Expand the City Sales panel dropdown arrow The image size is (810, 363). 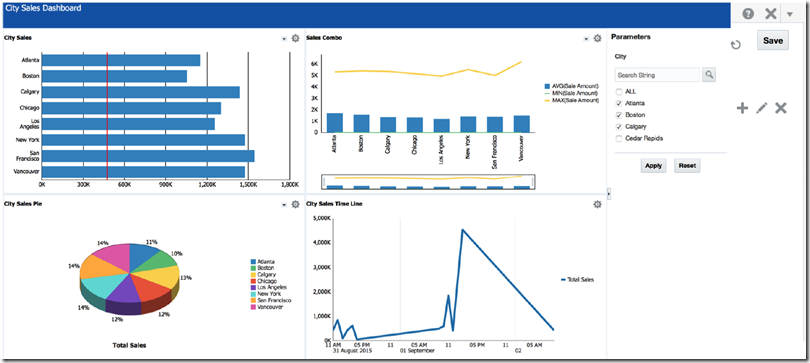click(x=284, y=39)
